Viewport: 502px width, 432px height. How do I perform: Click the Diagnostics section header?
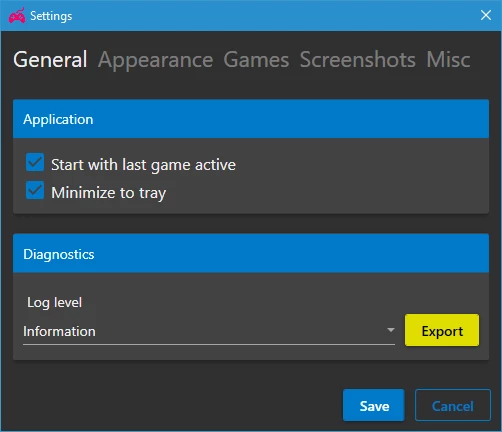(251, 254)
